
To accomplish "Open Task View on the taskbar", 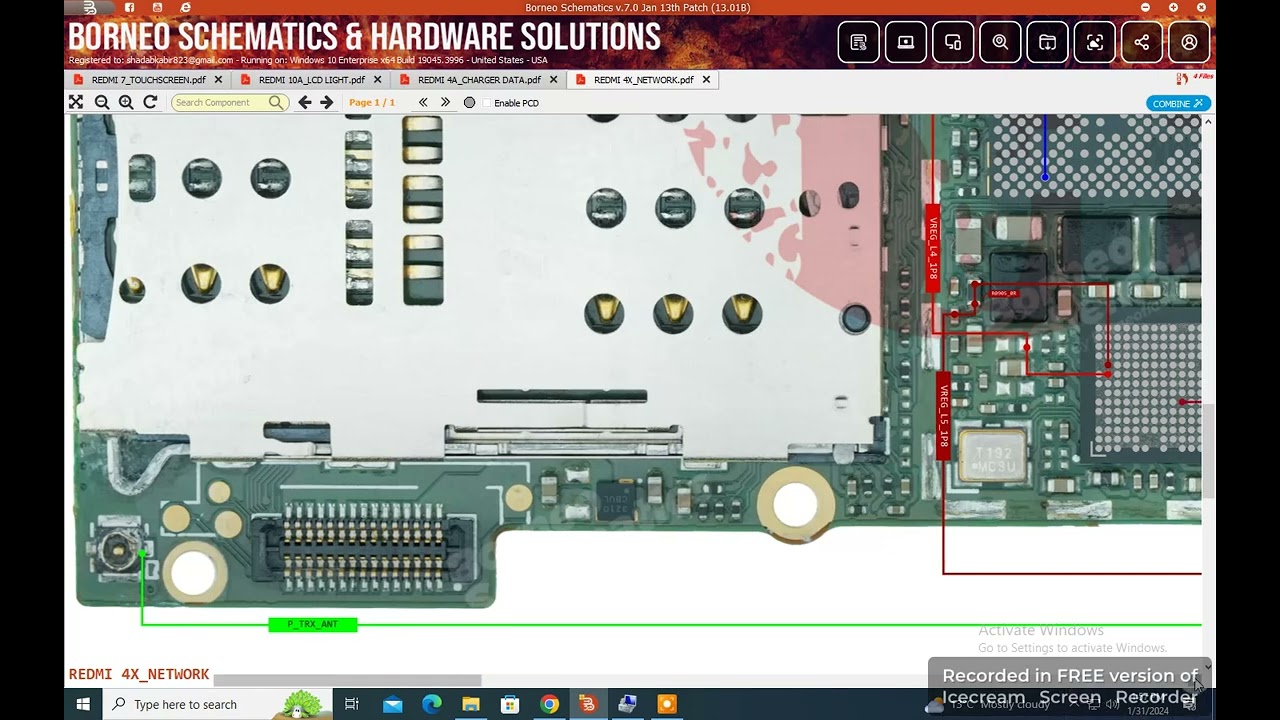I will click(351, 704).
